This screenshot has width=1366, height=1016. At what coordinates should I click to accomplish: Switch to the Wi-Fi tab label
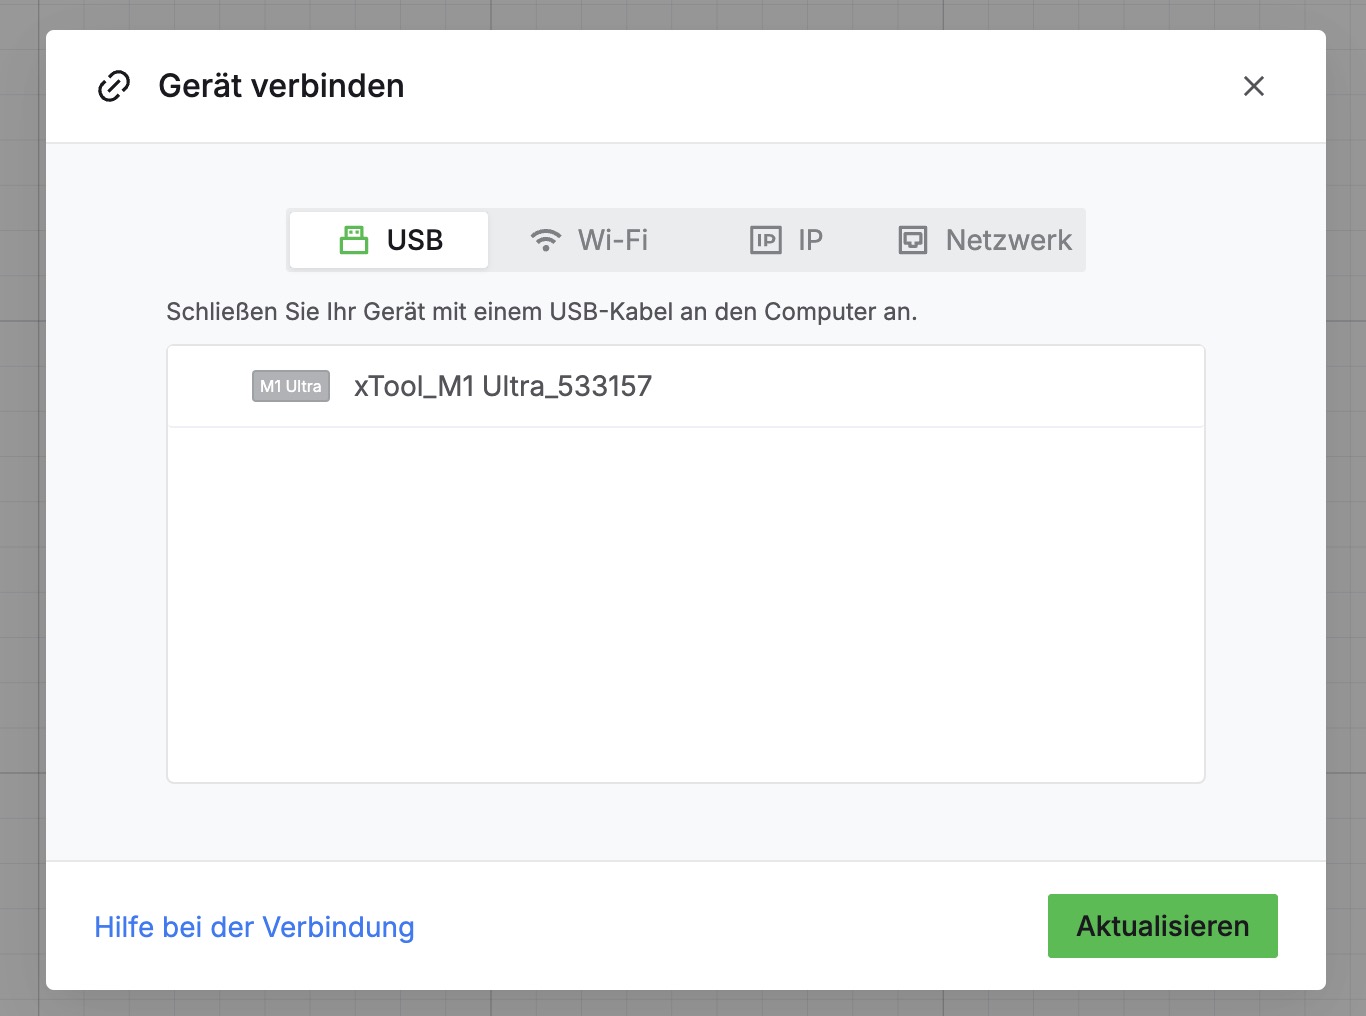click(x=612, y=240)
